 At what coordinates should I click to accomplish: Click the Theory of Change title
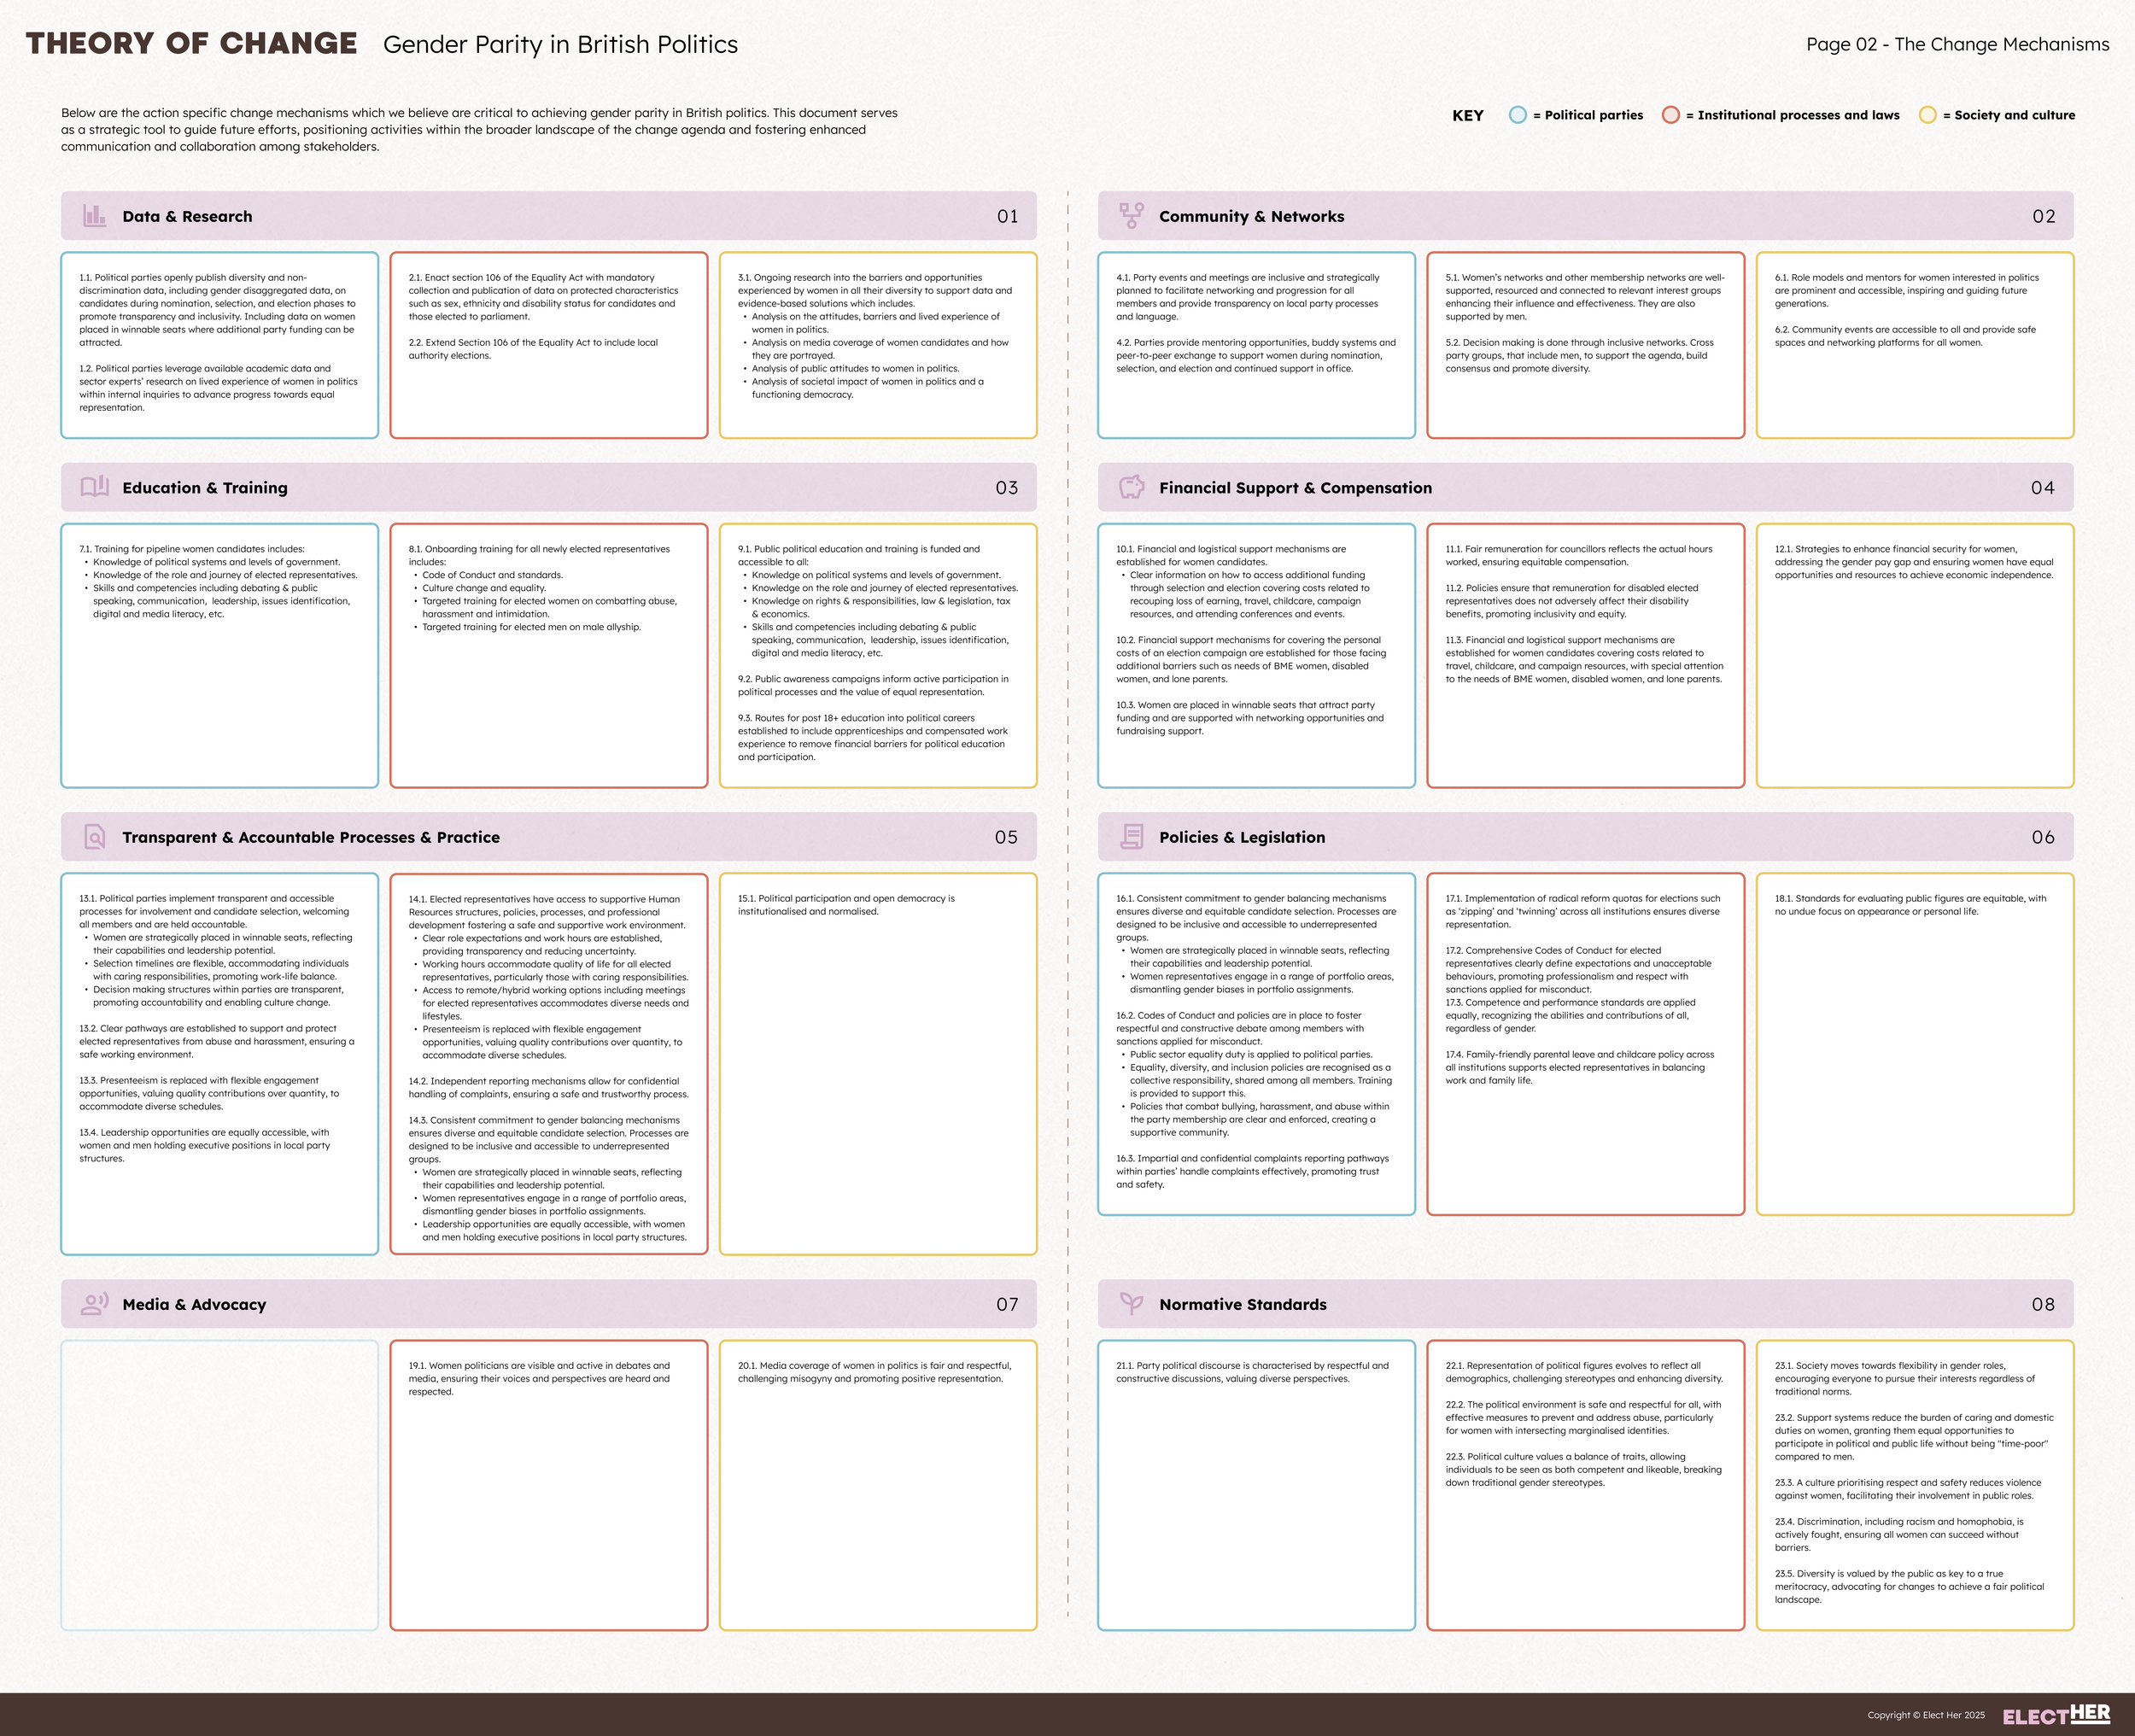tap(191, 44)
